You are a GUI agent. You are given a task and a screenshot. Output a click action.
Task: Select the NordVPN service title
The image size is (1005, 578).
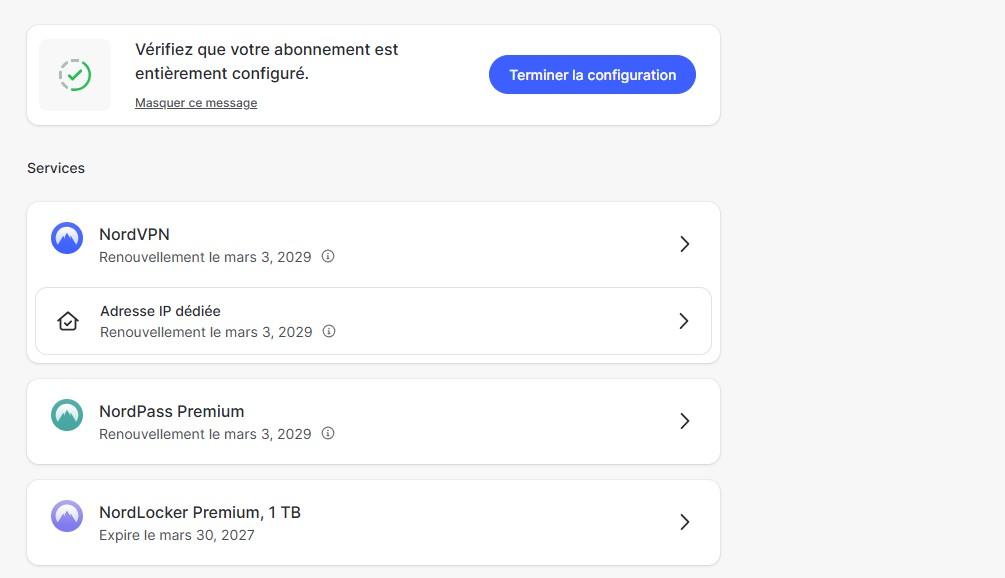pos(134,234)
